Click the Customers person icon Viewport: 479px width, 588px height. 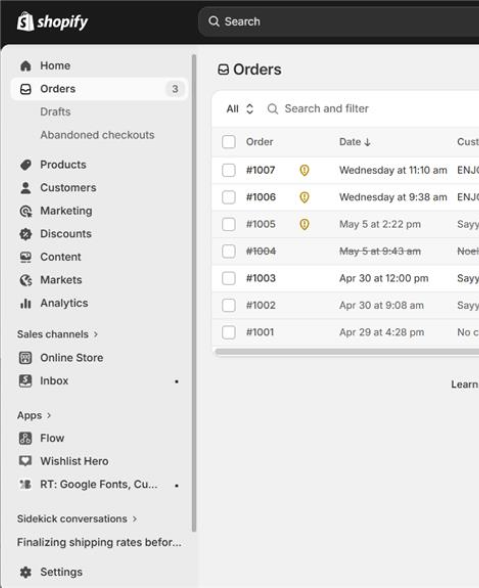pos(26,188)
